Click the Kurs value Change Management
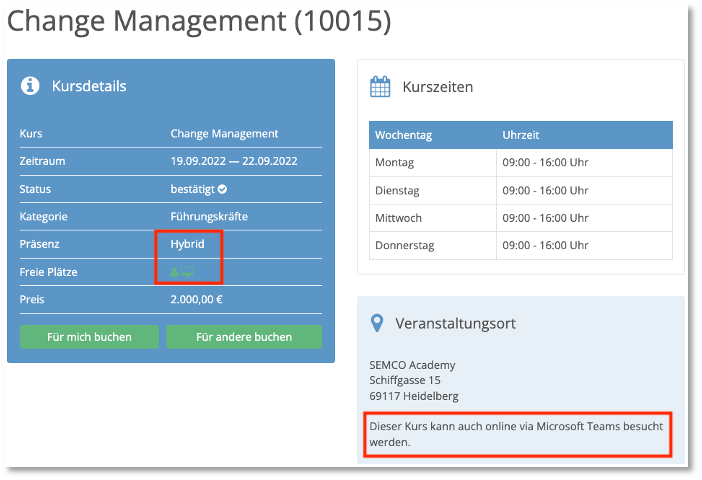702x480 pixels. click(x=224, y=133)
